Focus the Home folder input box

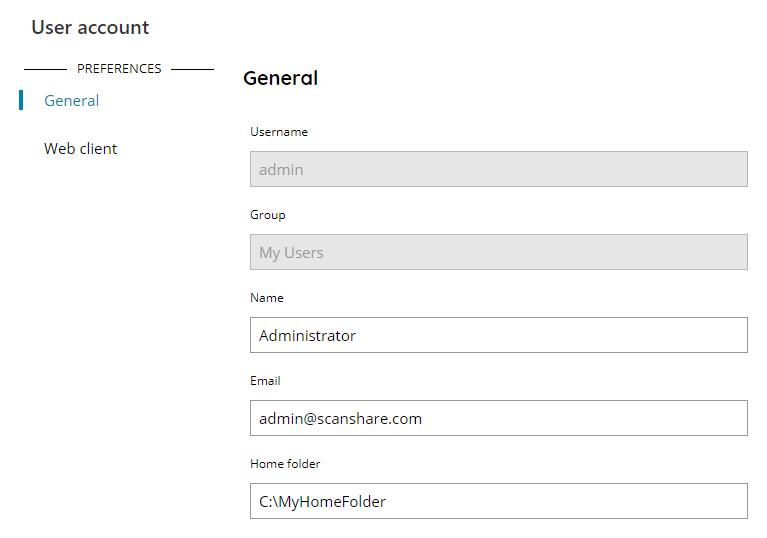pos(498,501)
